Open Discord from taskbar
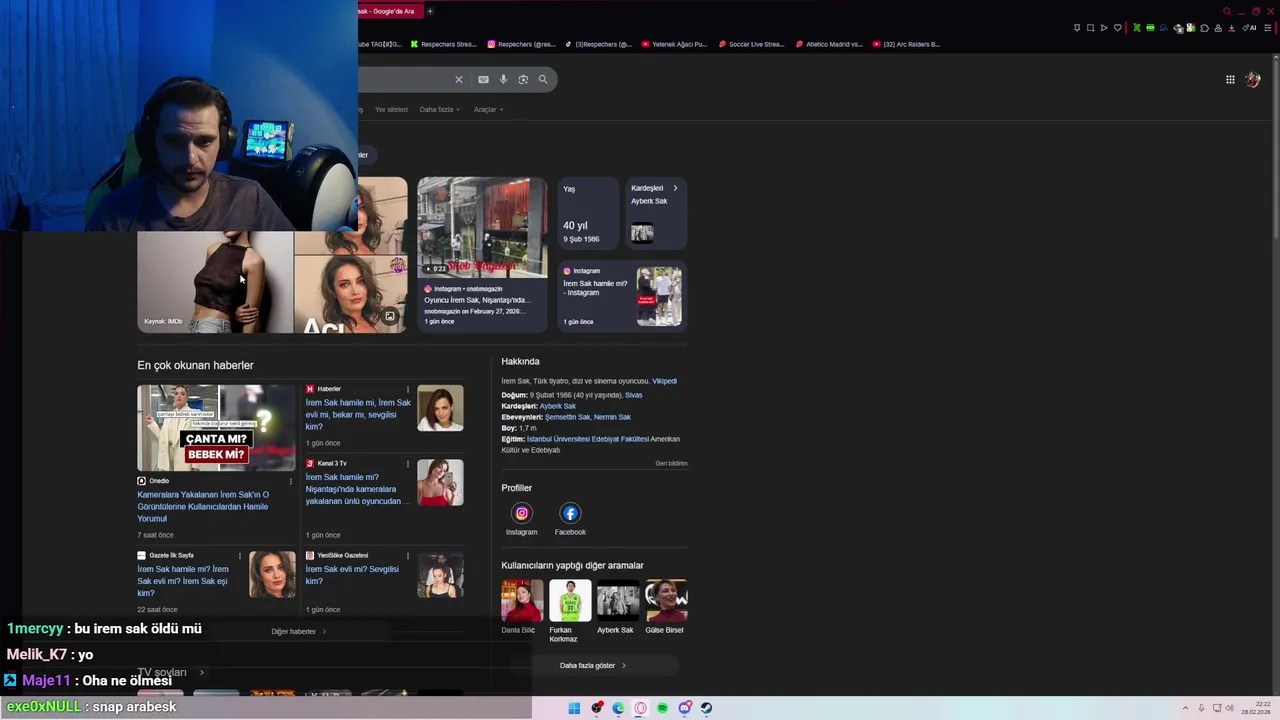 (x=684, y=708)
